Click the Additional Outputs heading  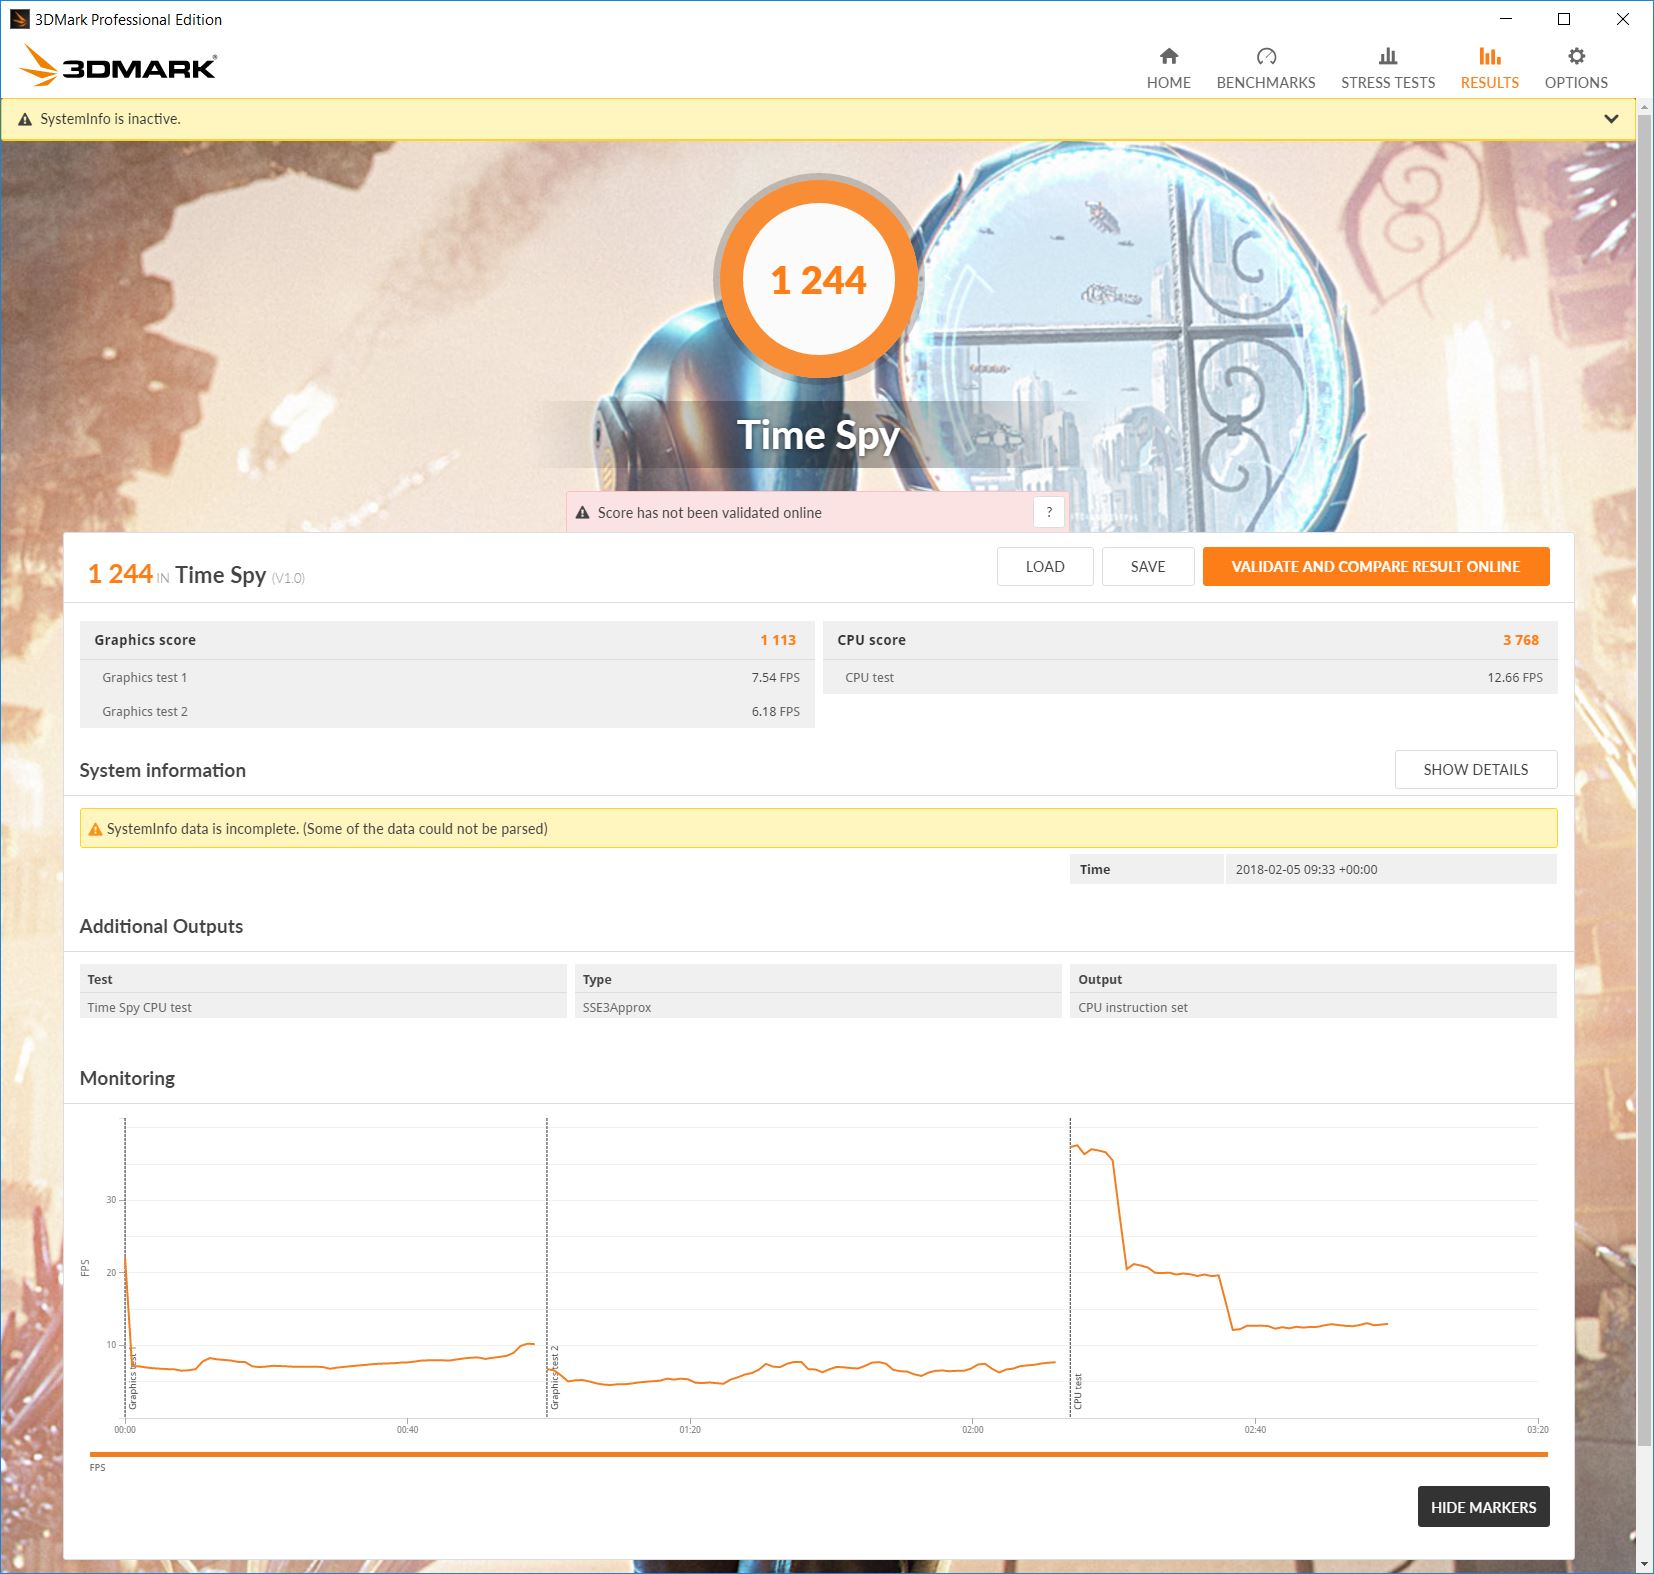161,926
